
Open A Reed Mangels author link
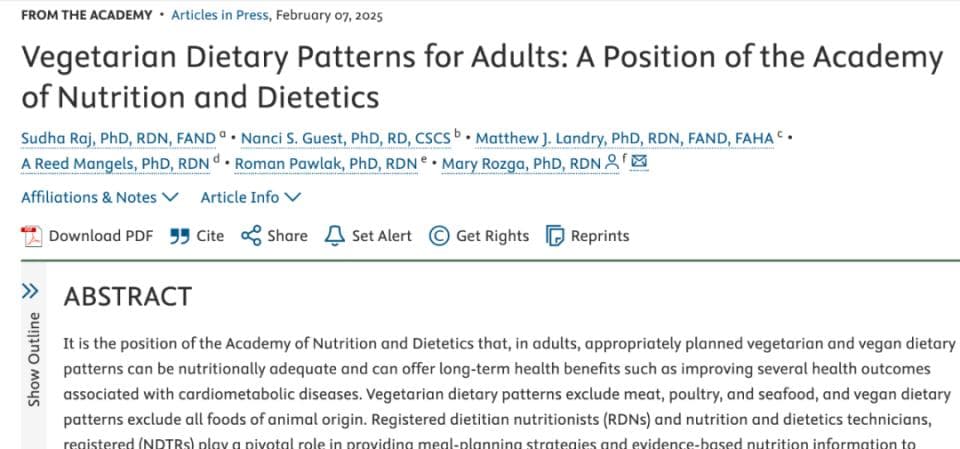[115, 164]
